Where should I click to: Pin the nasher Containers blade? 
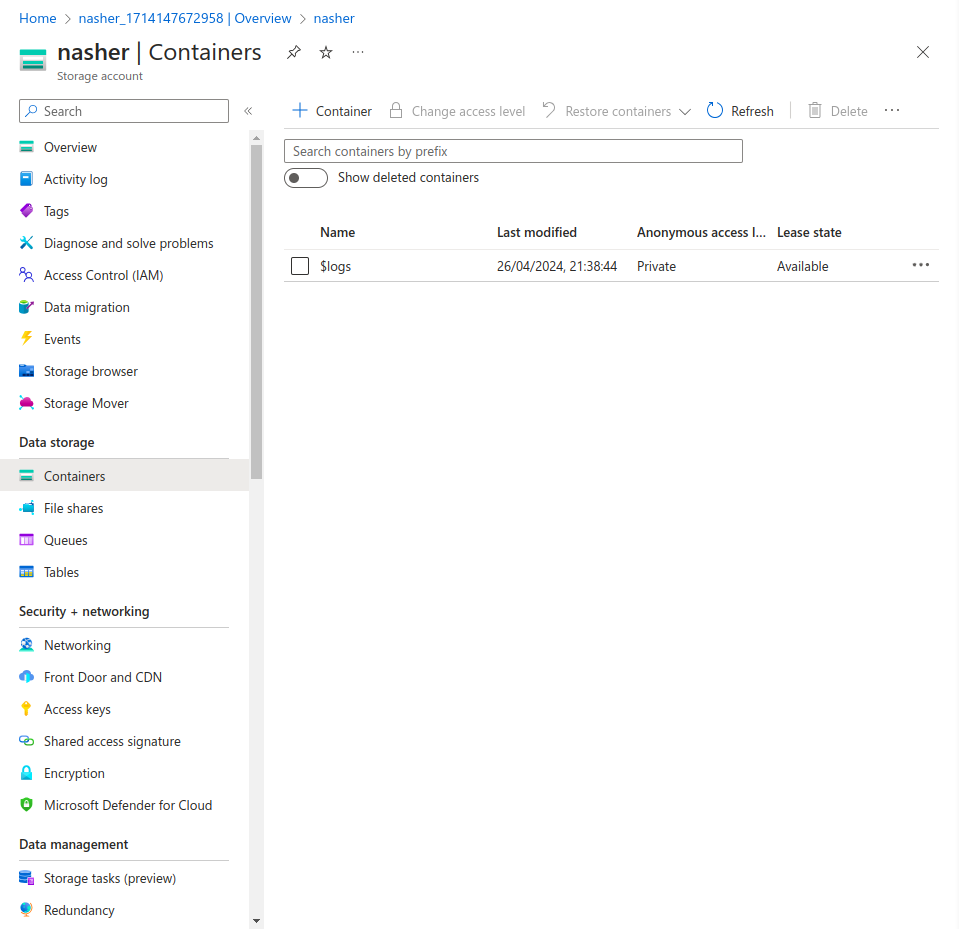click(x=293, y=52)
